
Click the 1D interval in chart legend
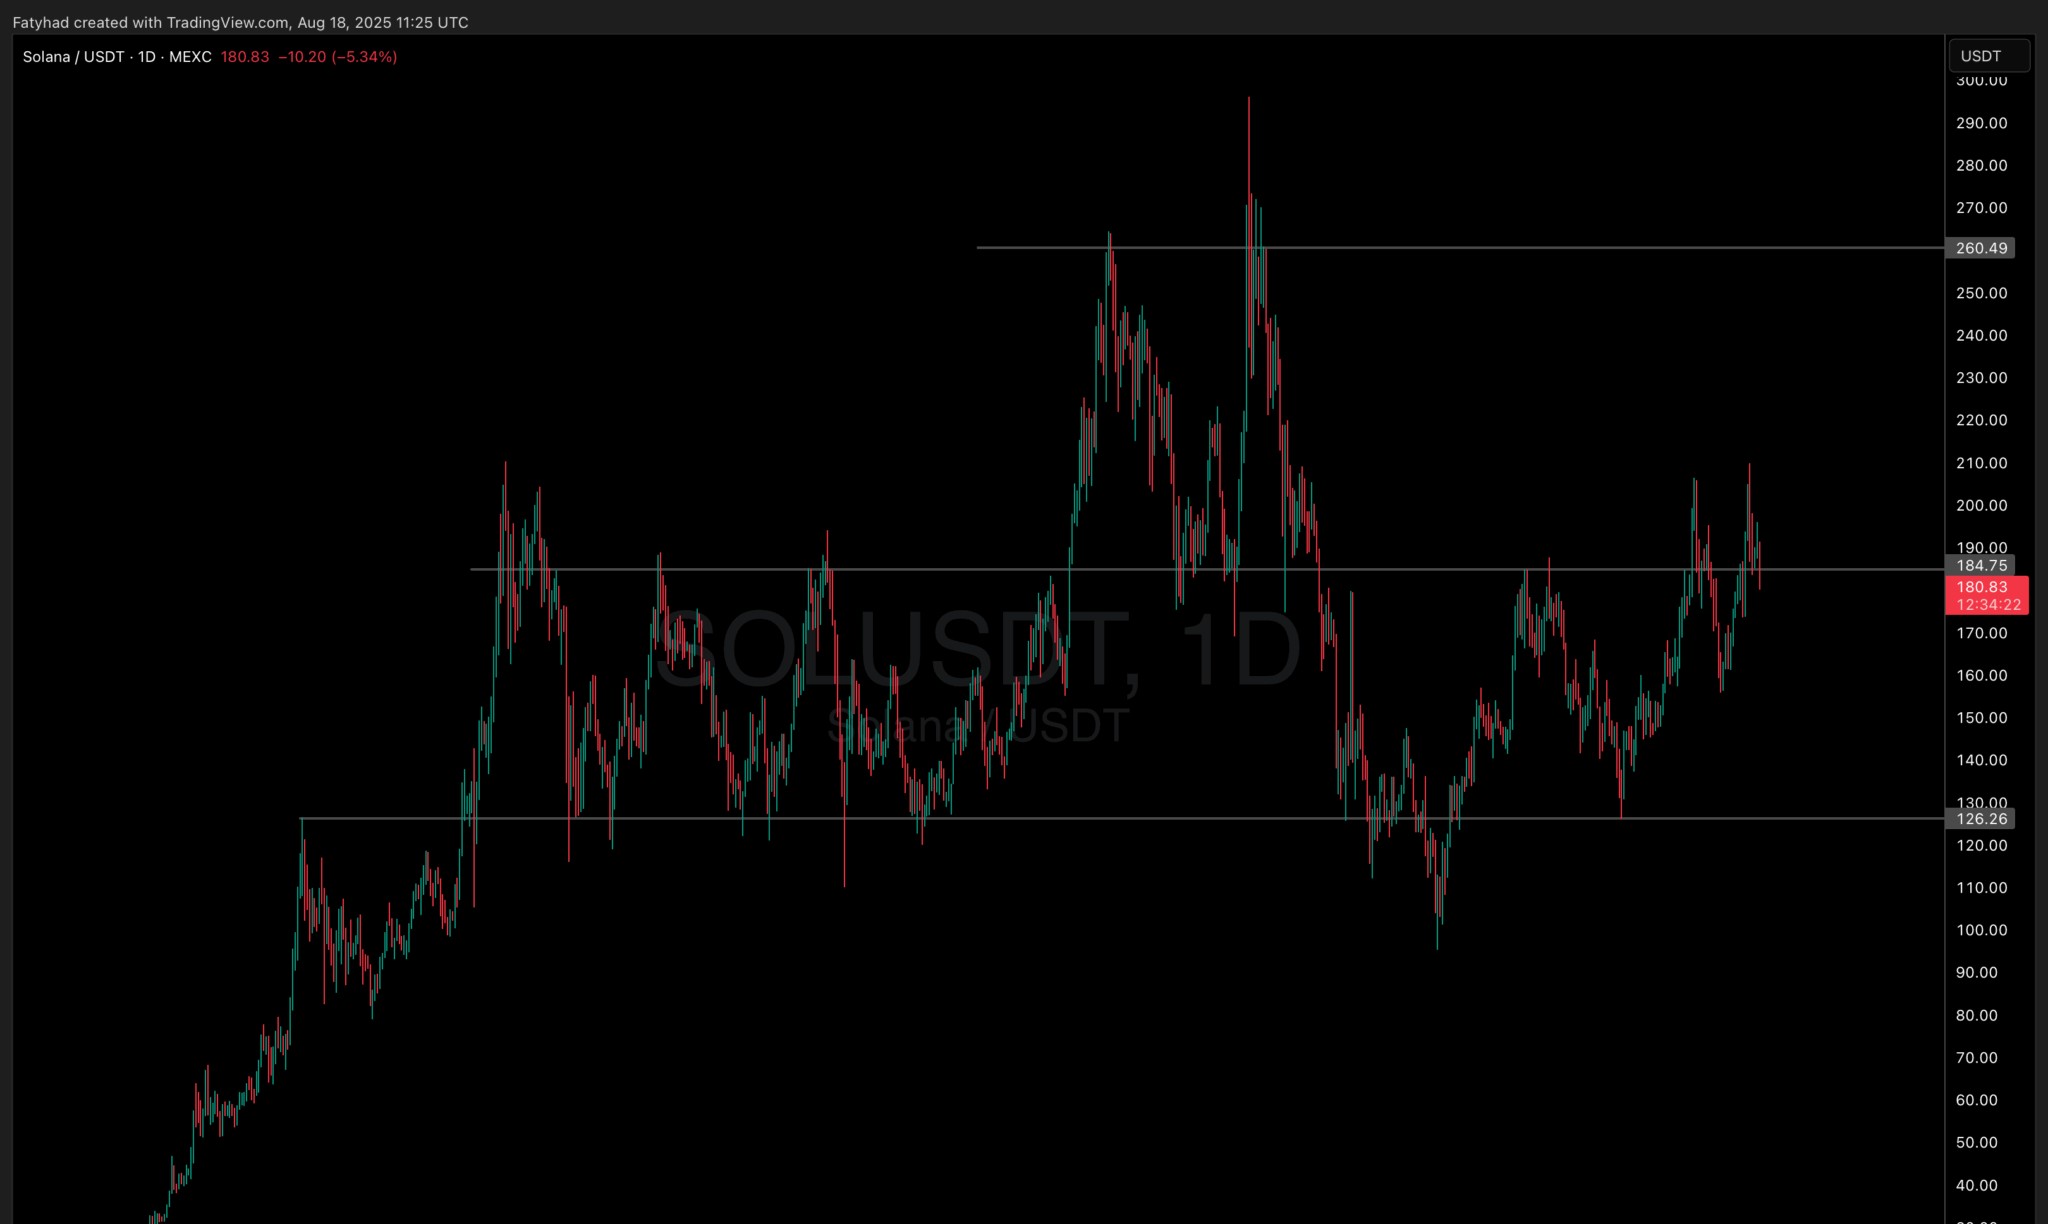(x=147, y=57)
